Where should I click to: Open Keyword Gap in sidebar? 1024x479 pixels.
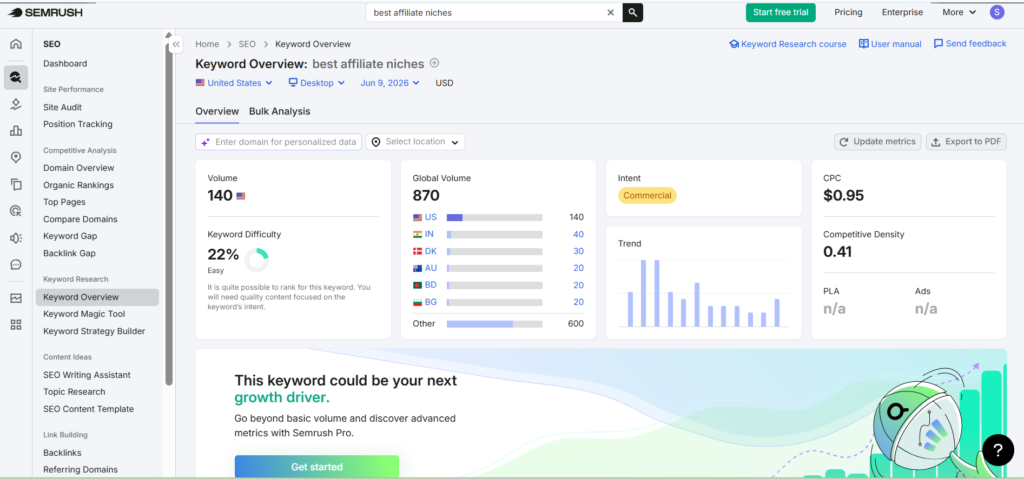point(71,236)
